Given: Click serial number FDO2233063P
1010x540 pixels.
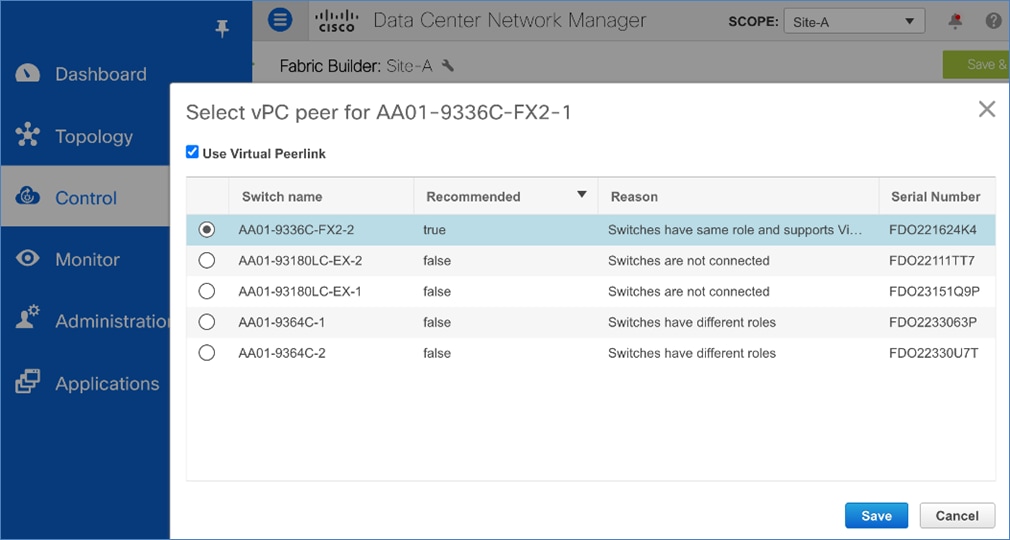Looking at the screenshot, I should tap(933, 322).
